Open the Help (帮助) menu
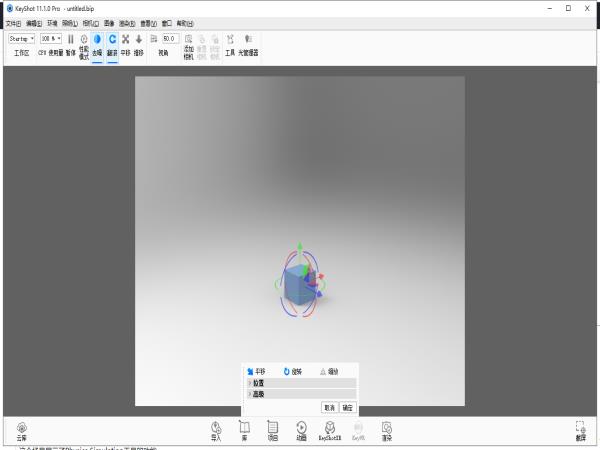The height and width of the screenshot is (450, 600). (185, 23)
